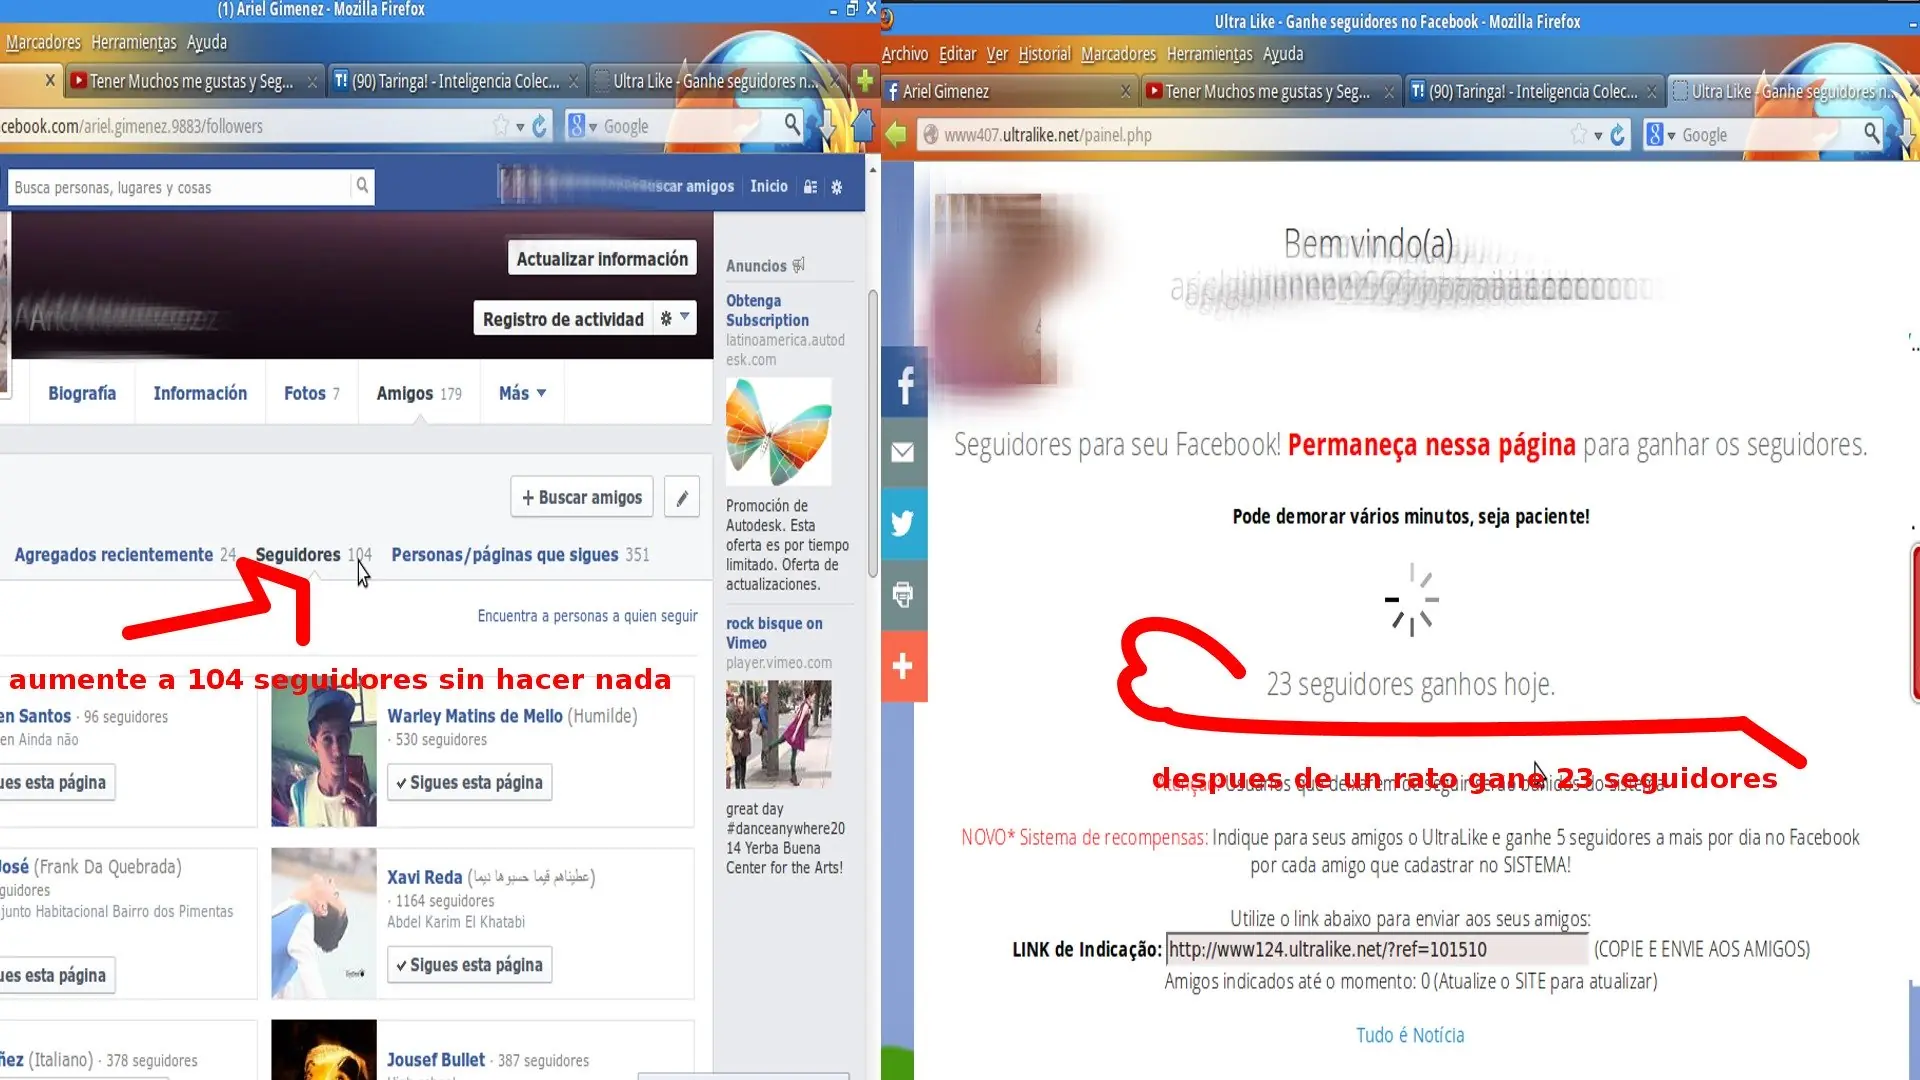Click the home icon in left Firefox toolbar
The width and height of the screenshot is (1920, 1080).
coord(863,126)
